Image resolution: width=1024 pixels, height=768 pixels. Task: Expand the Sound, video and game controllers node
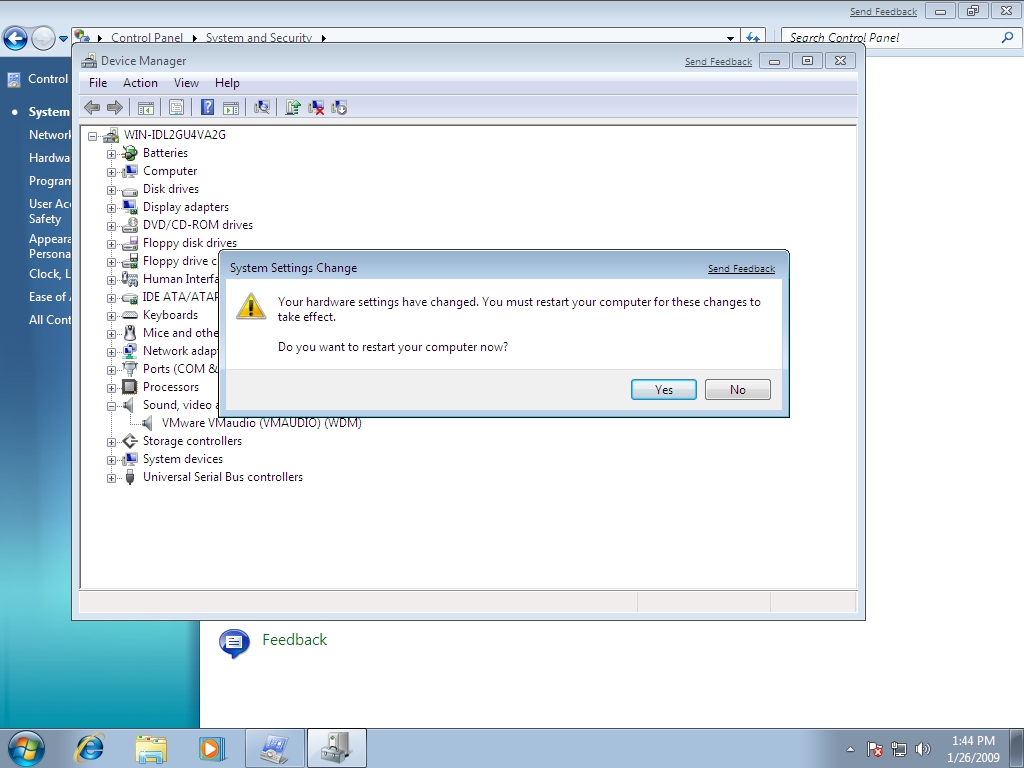(x=112, y=405)
